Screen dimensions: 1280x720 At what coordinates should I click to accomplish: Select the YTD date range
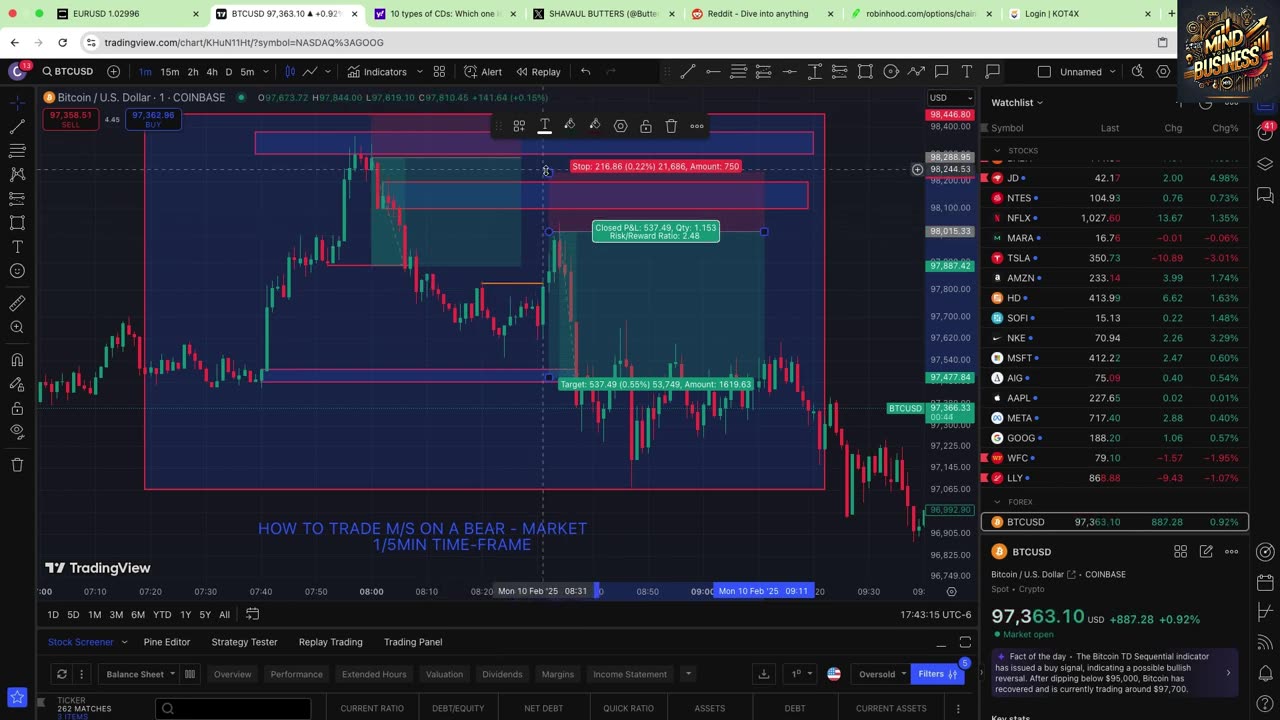(162, 615)
